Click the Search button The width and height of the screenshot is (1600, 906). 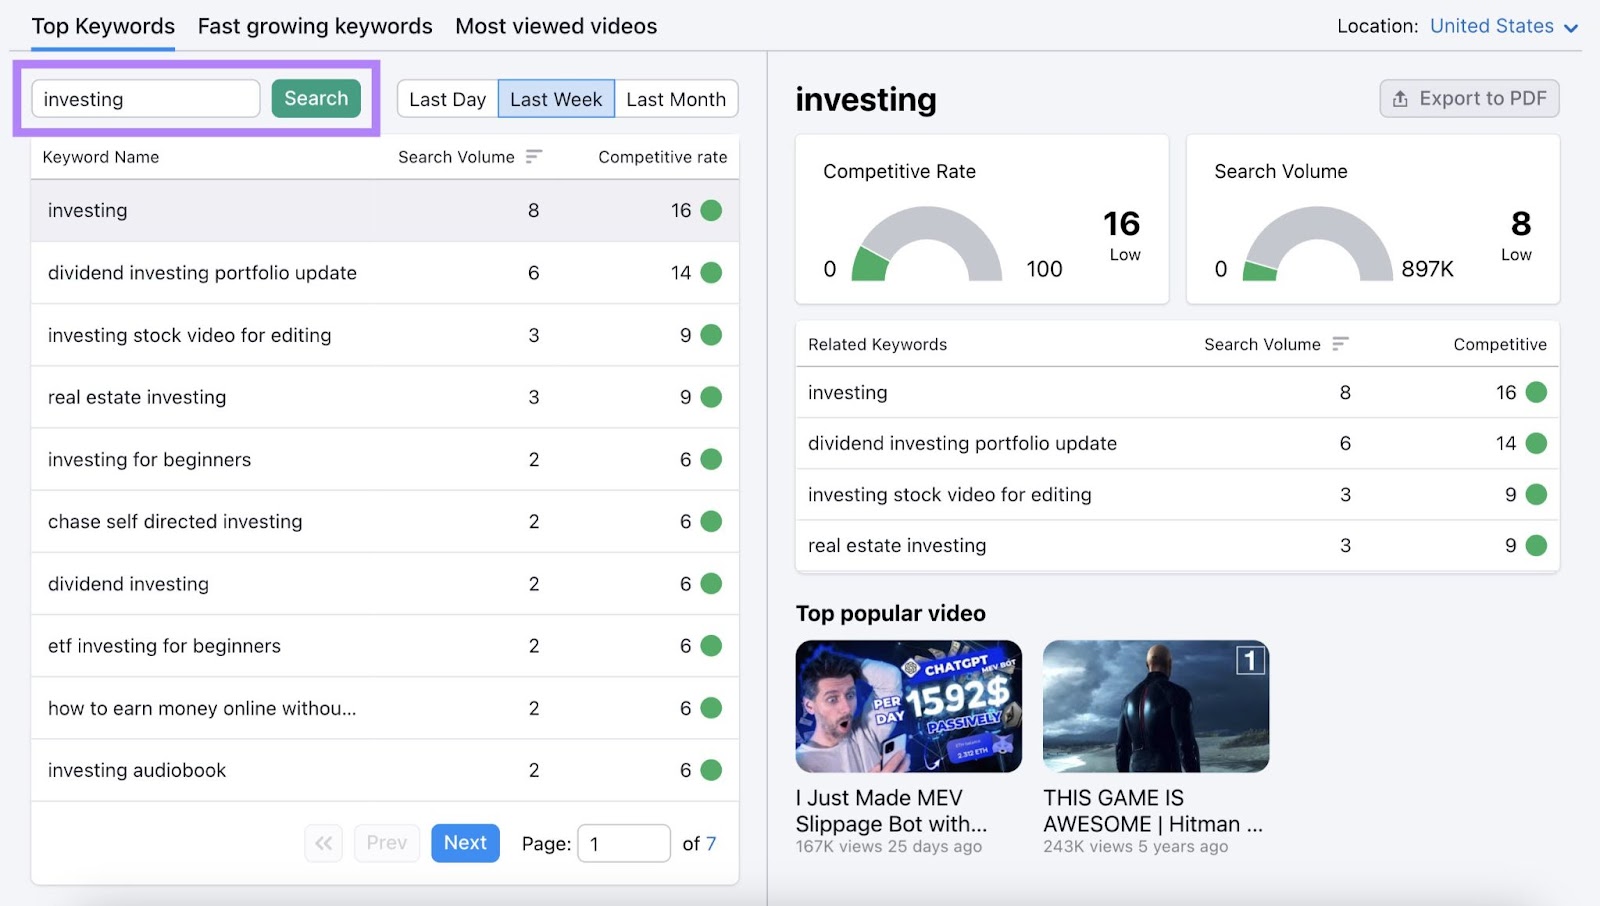pos(315,98)
